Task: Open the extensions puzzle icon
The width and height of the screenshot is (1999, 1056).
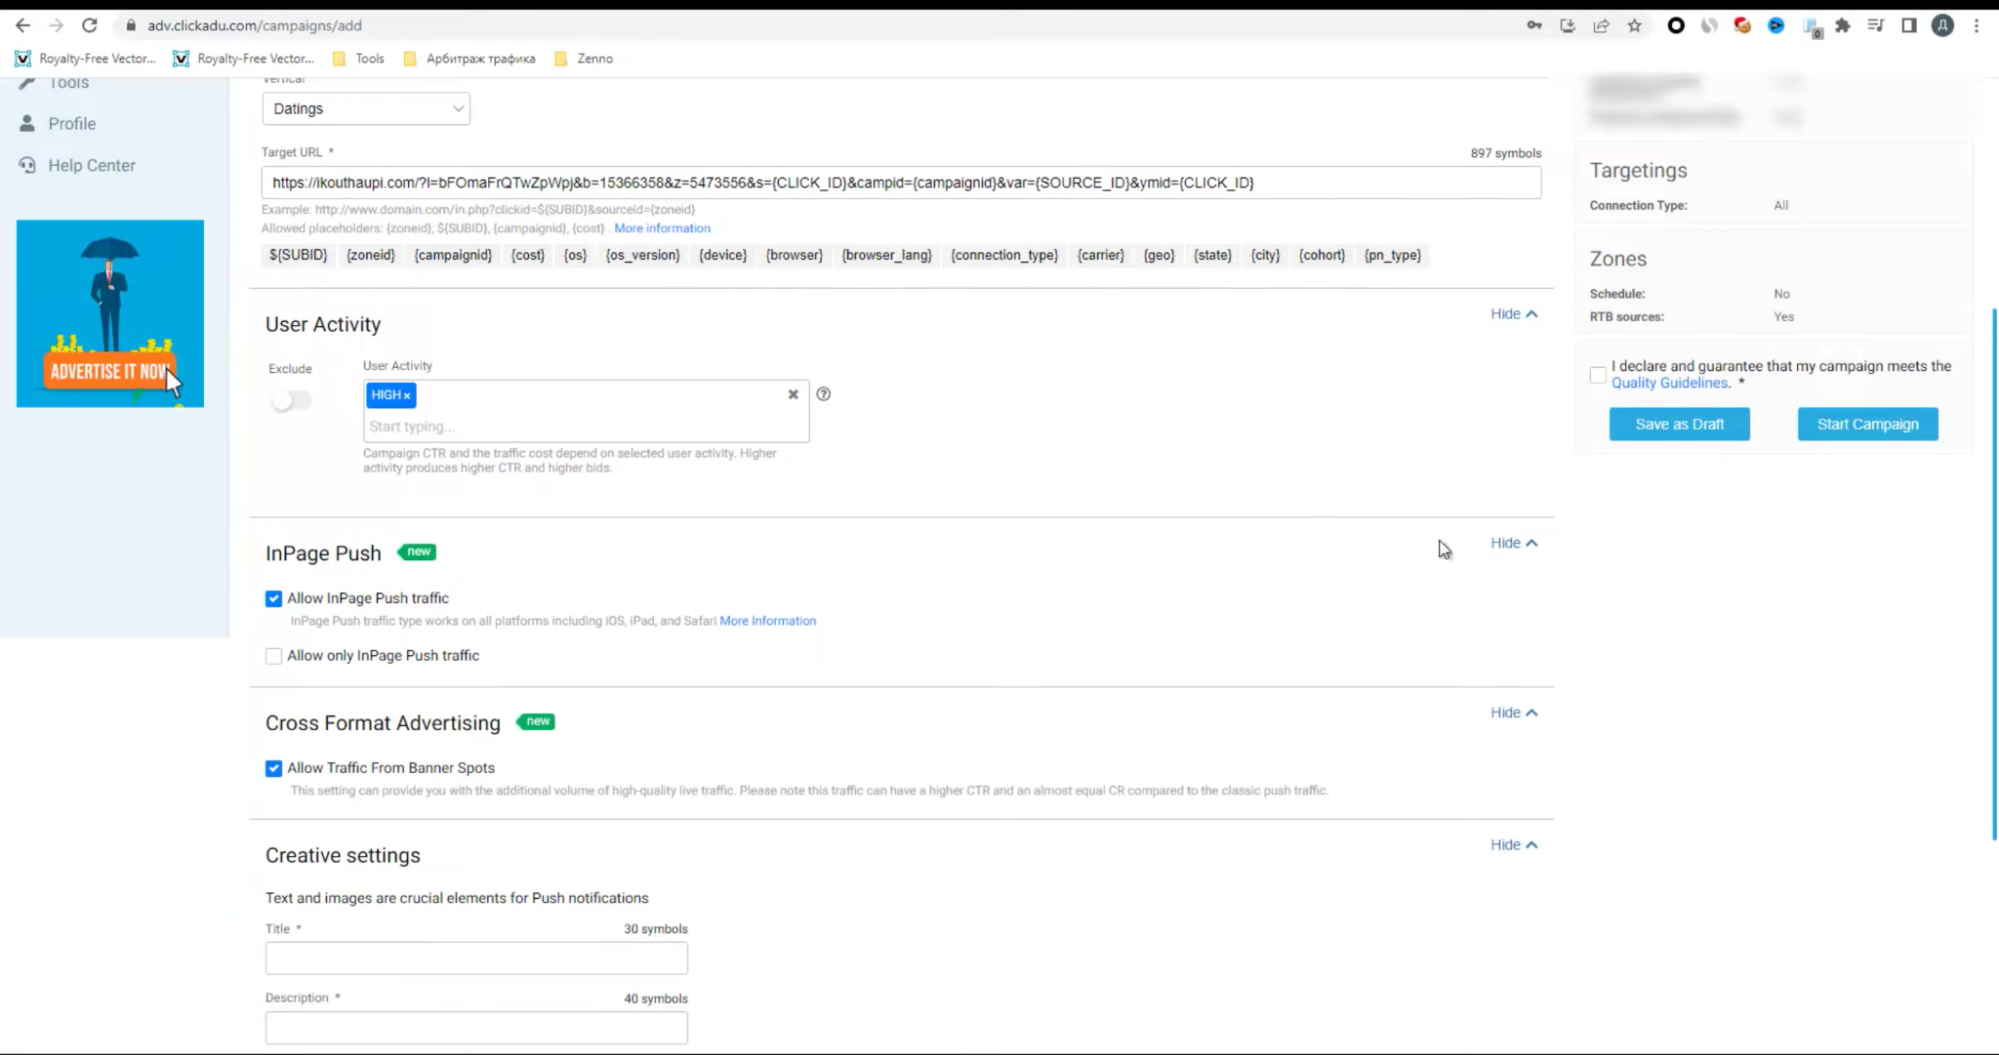Action: (x=1843, y=25)
